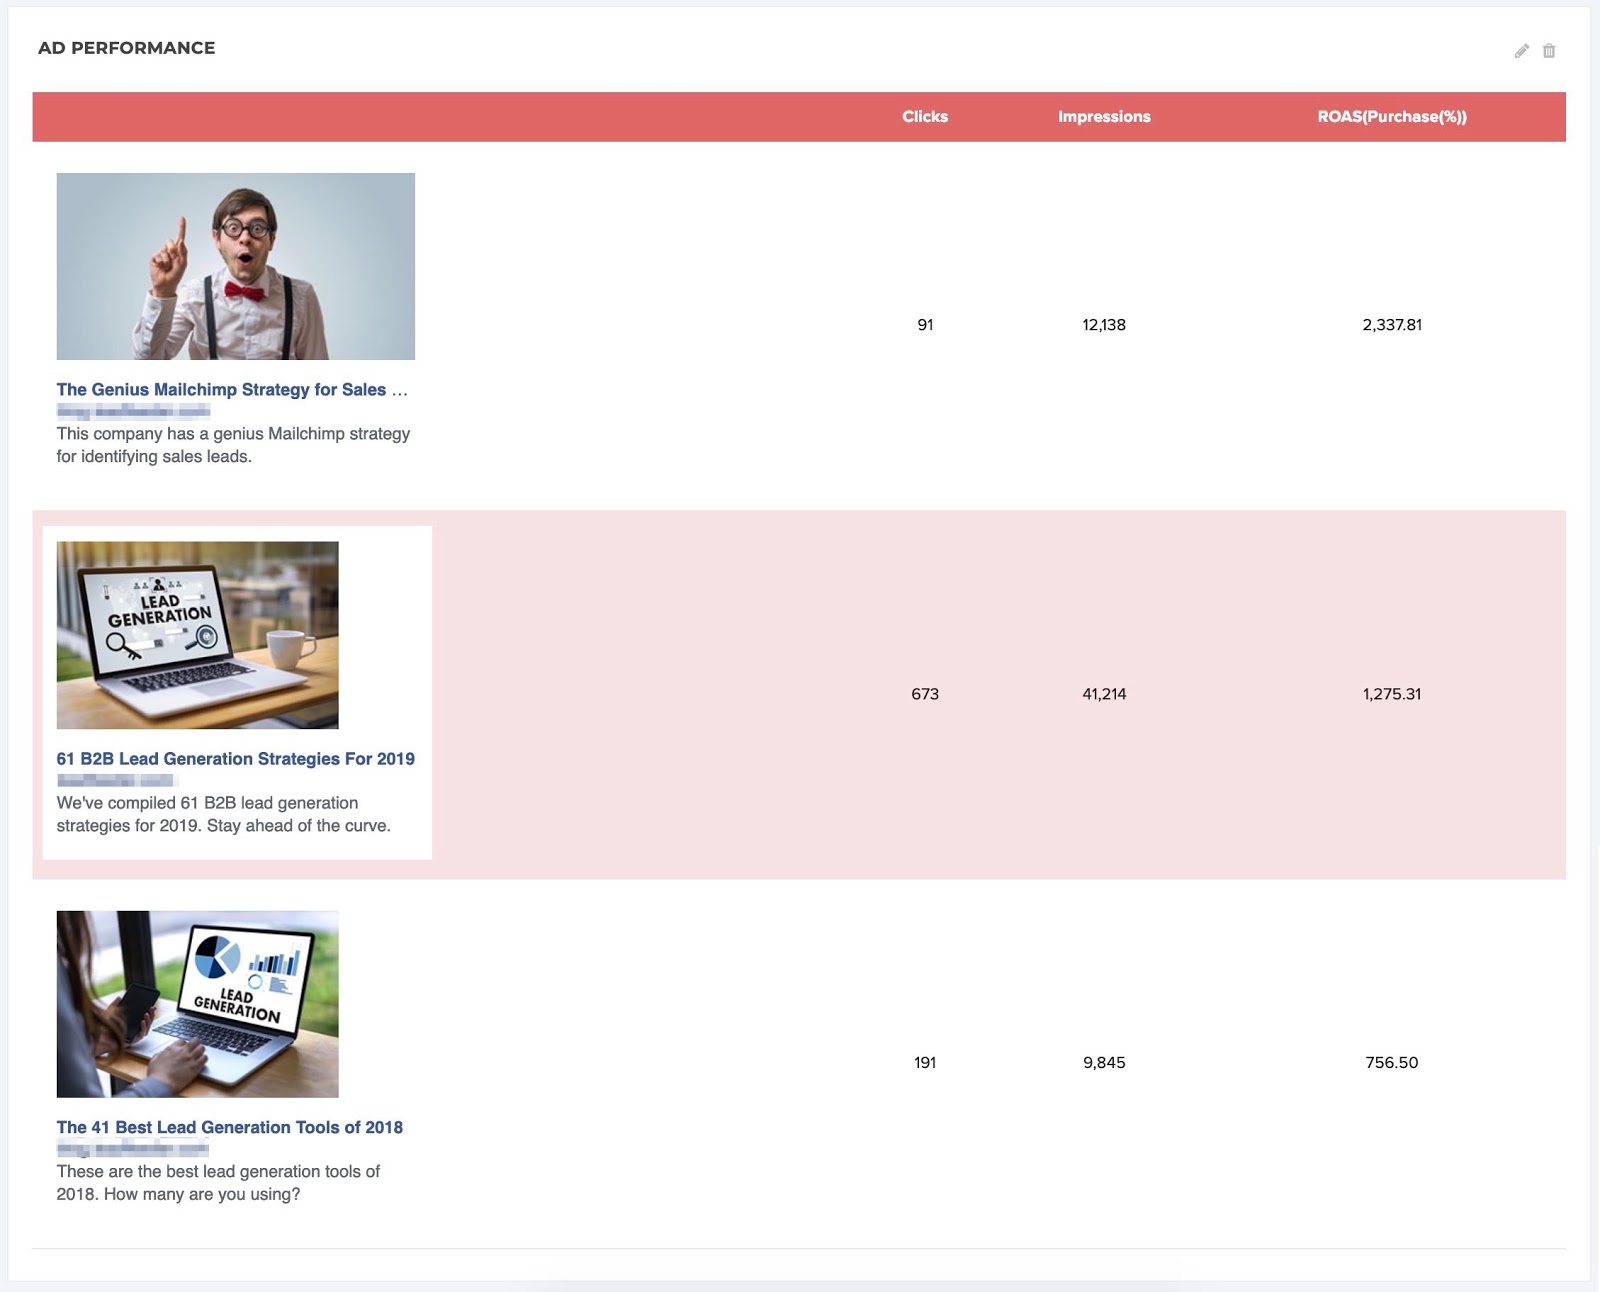
Task: Select the 673 clicks value
Action: 924,694
